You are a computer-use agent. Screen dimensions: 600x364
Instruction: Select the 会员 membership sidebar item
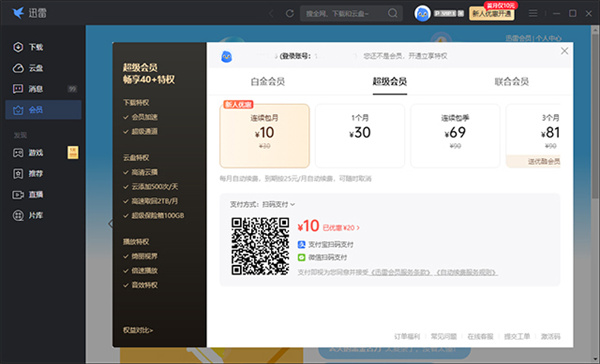pyautogui.click(x=43, y=110)
